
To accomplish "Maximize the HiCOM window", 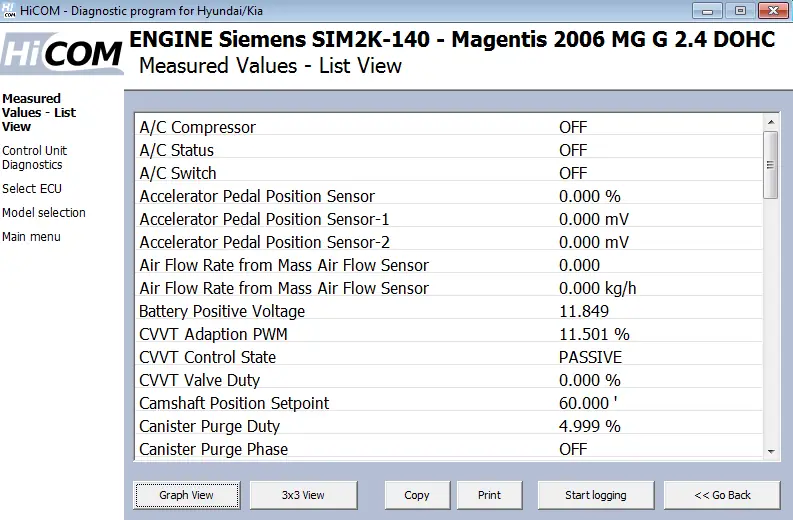I will pos(740,11).
